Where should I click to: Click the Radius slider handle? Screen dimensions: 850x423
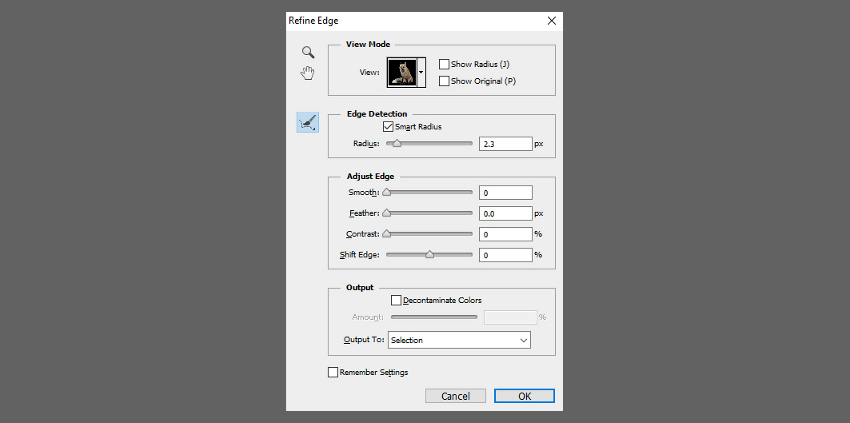pyautogui.click(x=397, y=144)
